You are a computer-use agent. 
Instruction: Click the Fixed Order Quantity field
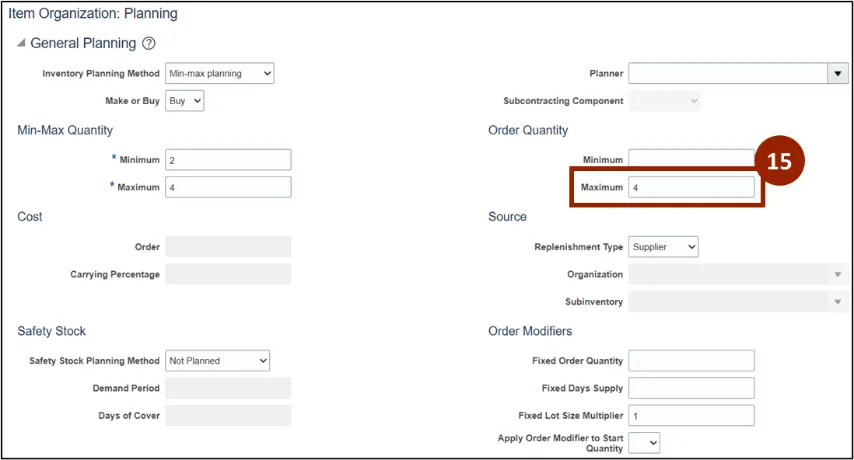click(x=691, y=361)
